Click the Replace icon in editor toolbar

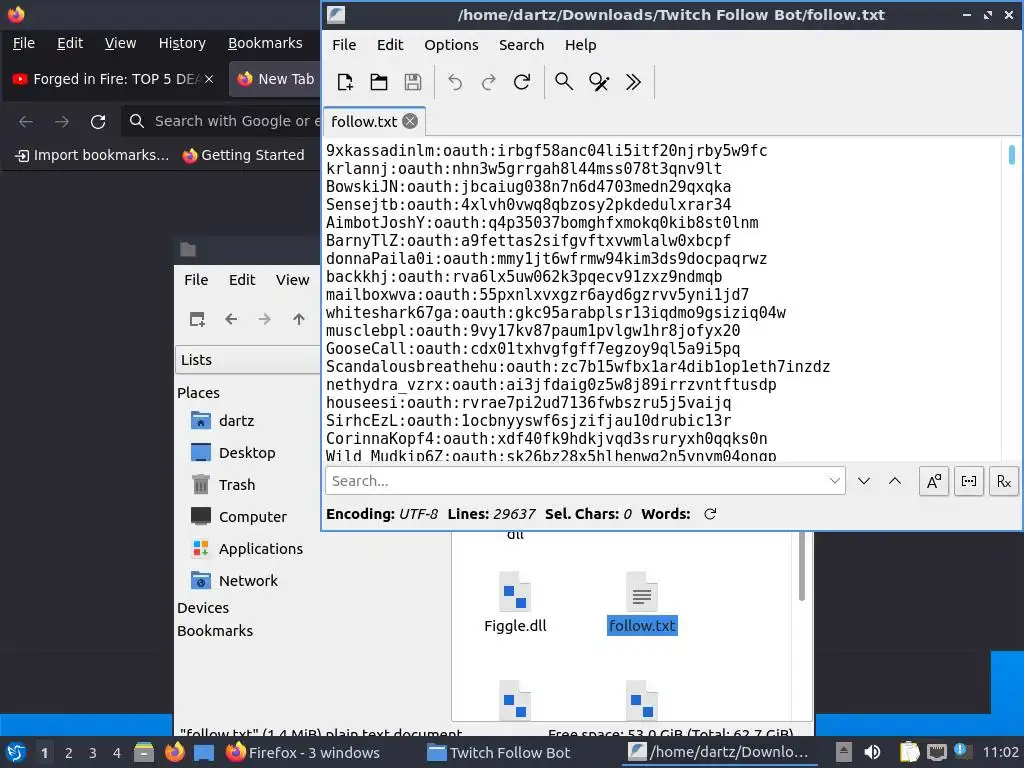tap(599, 82)
